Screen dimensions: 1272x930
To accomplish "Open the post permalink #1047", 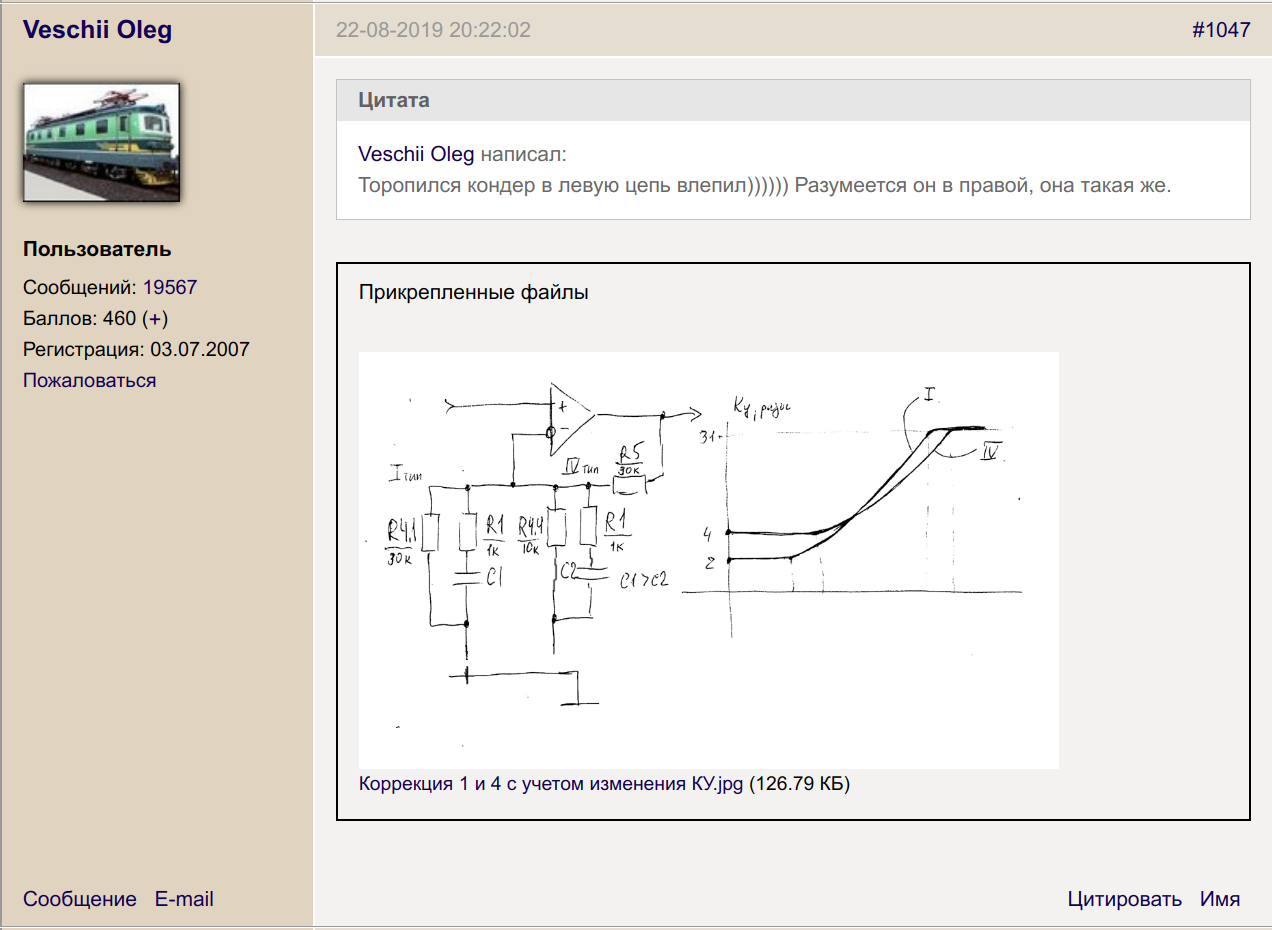I will (x=1220, y=30).
